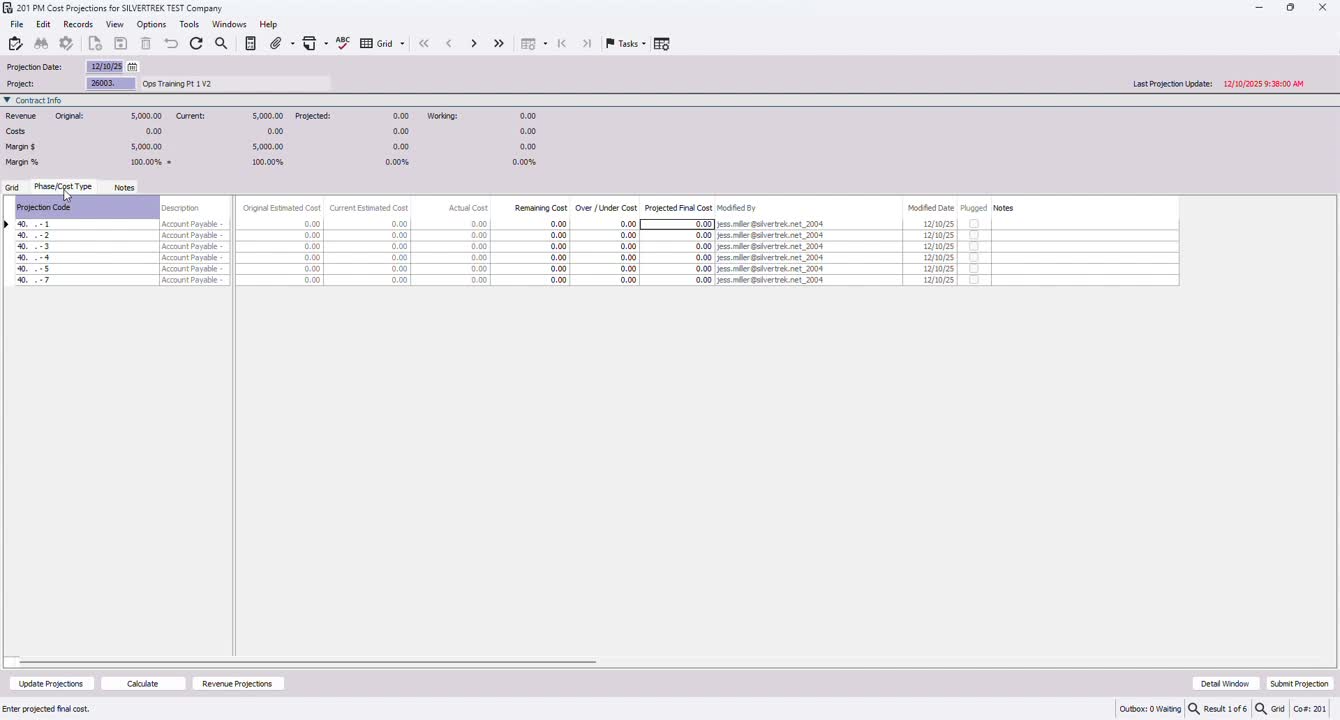Screen dimensions: 1340x720
Task: Click the new record icon
Action: [x=95, y=44]
